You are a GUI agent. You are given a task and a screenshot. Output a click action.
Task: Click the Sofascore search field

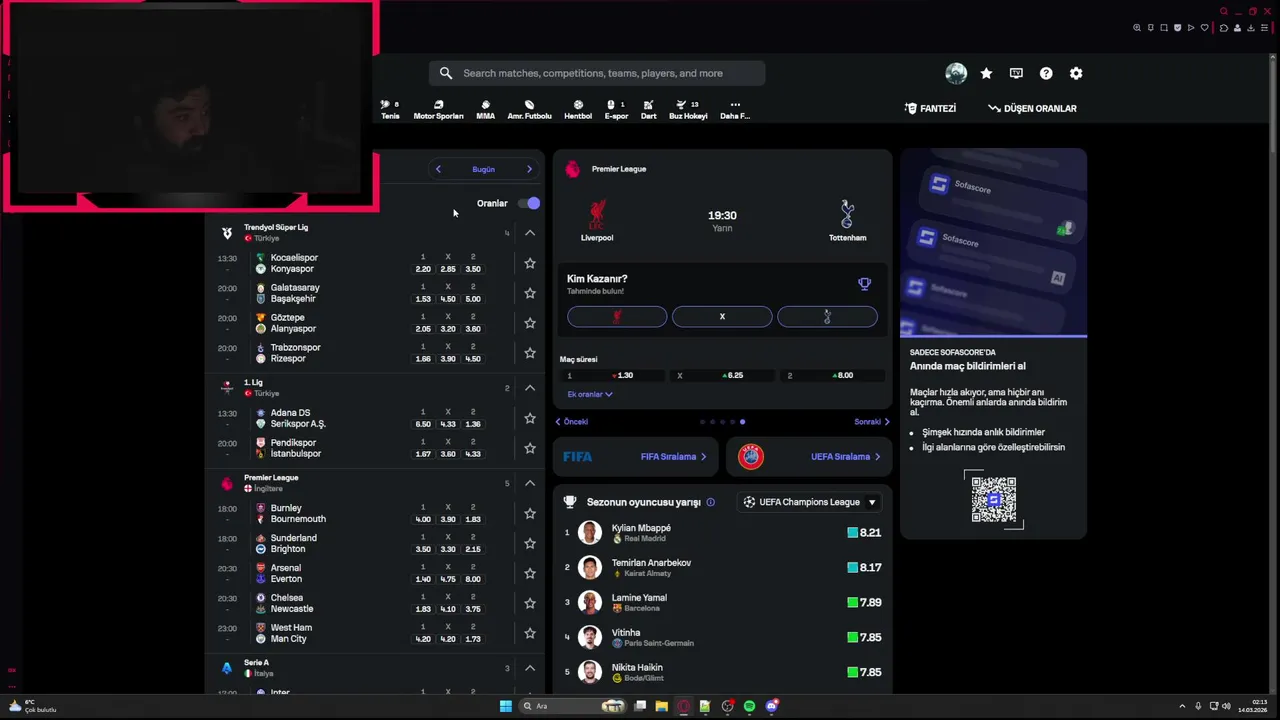pyautogui.click(x=597, y=73)
